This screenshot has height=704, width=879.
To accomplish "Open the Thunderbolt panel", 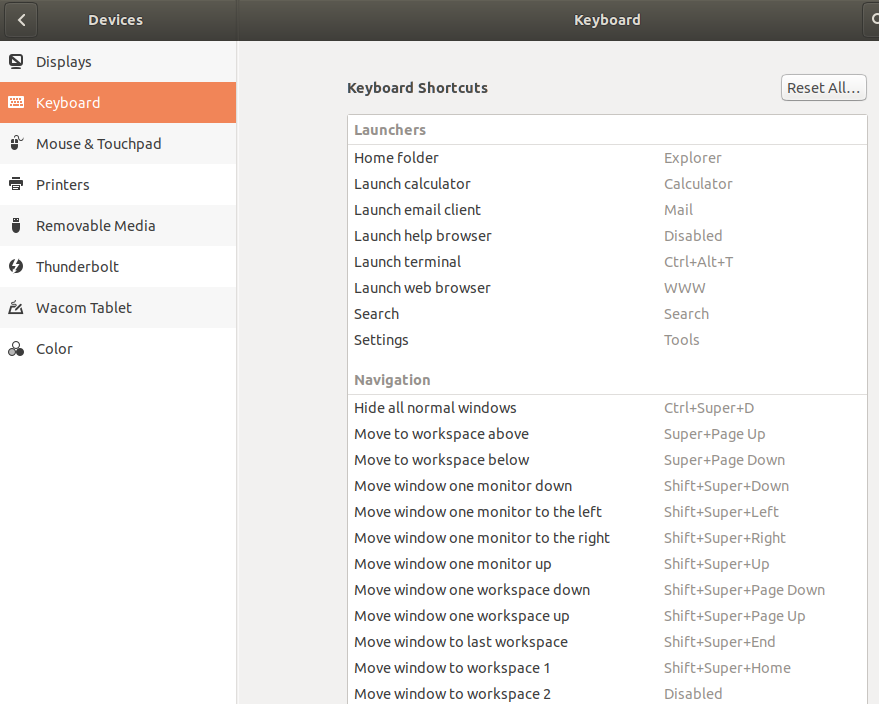I will click(118, 266).
